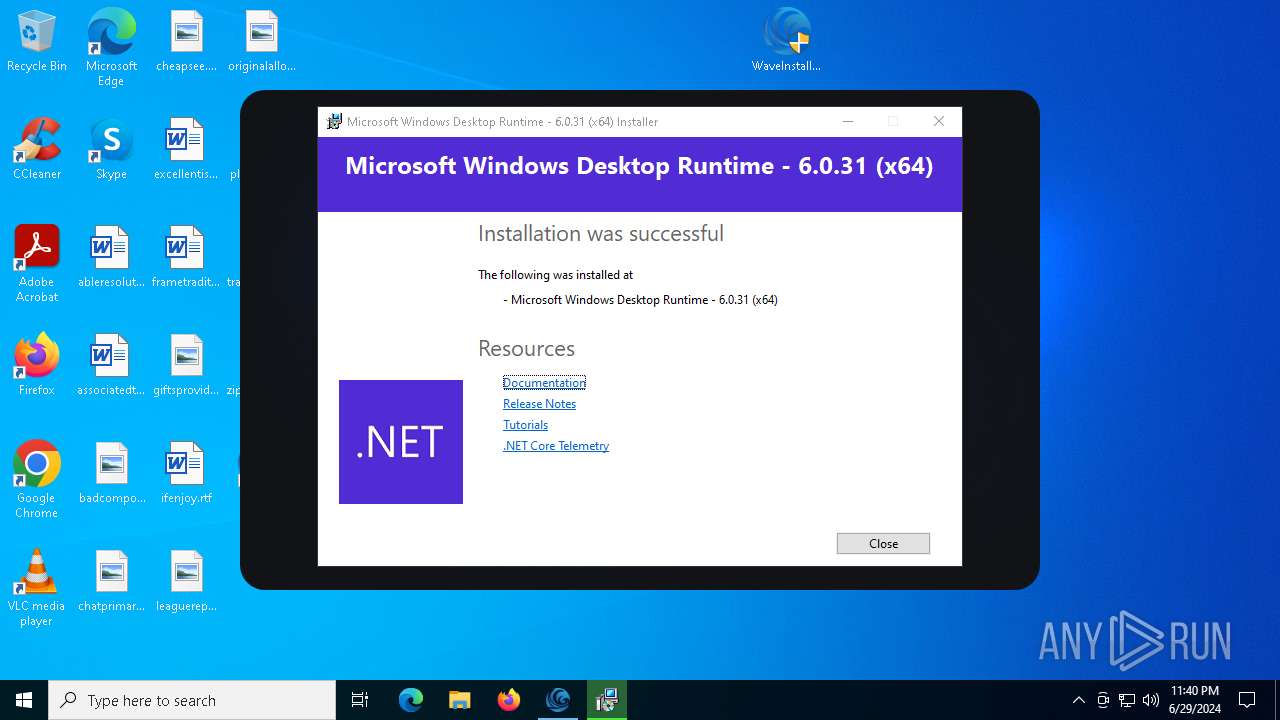Viewport: 1280px width, 720px height.
Task: Click the 'Installation was successful' heading
Action: click(600, 234)
